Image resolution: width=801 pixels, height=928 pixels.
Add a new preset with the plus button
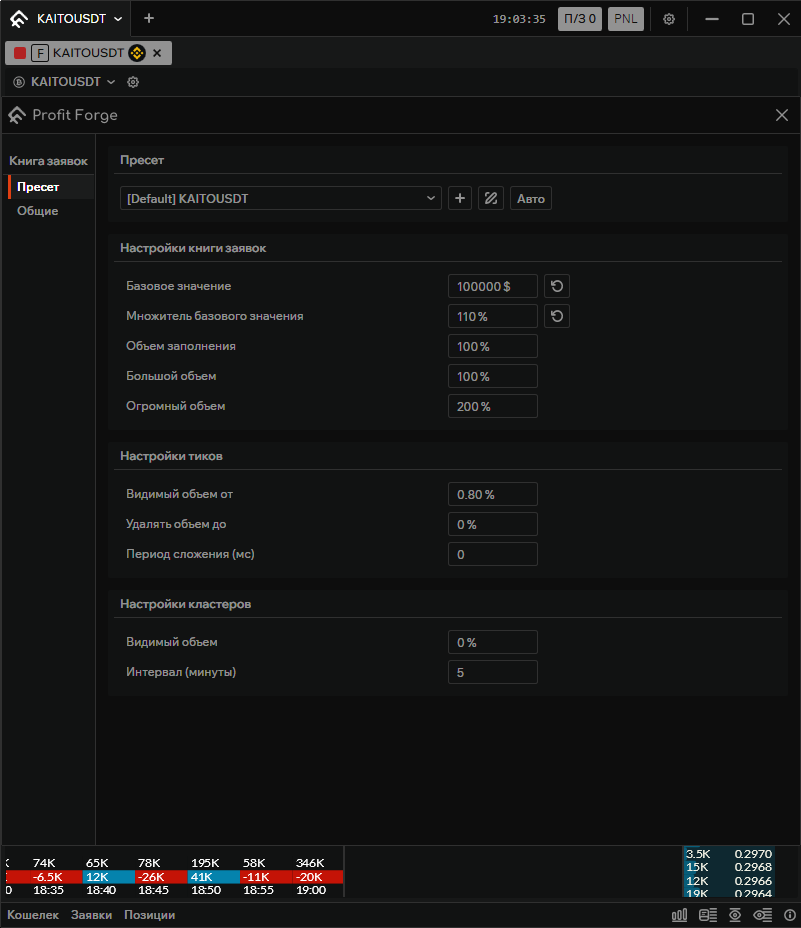(460, 198)
